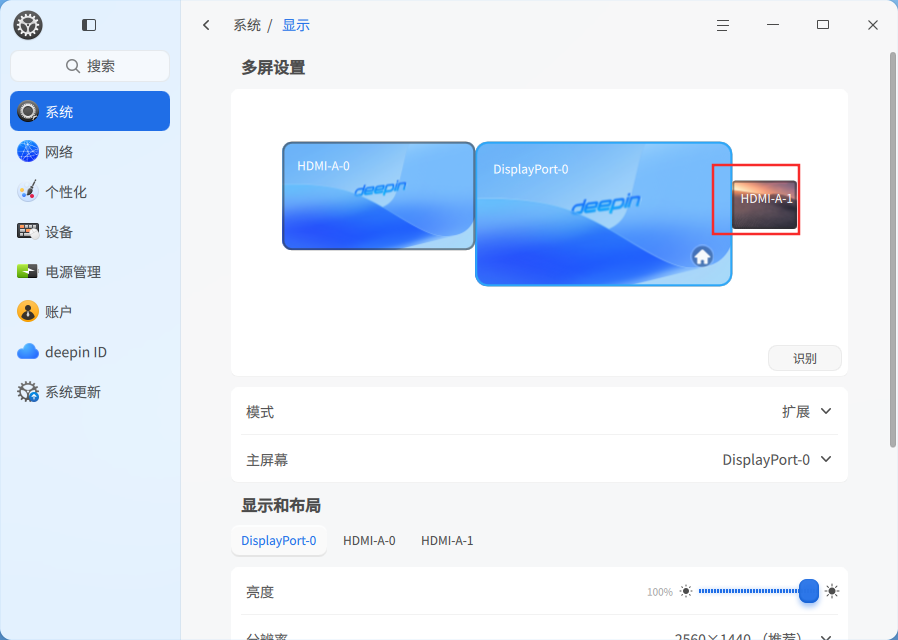
Task: Open Power Management via its battery icon (电源管理)
Action: coord(27,271)
